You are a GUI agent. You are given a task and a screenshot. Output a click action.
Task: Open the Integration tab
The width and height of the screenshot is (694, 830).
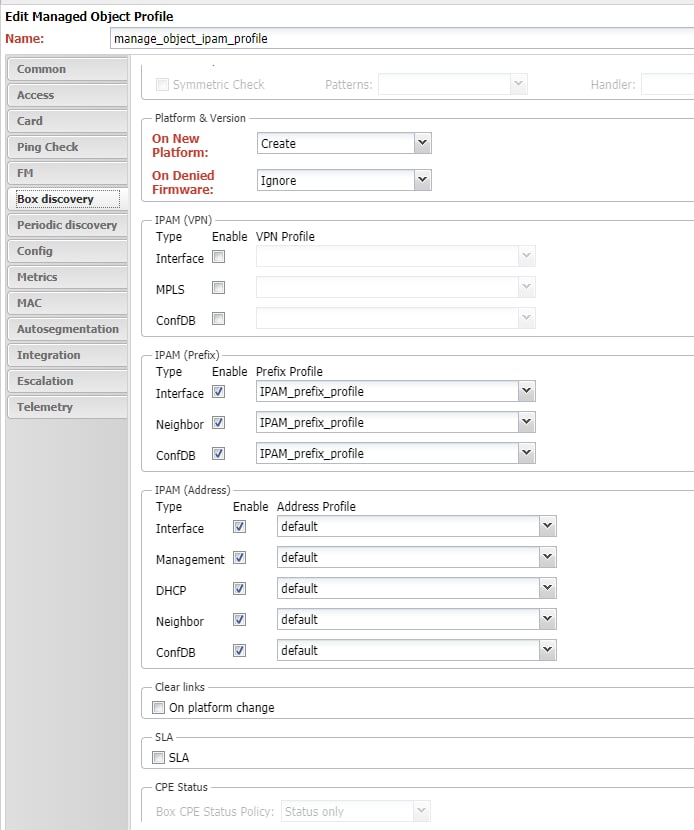(67, 355)
